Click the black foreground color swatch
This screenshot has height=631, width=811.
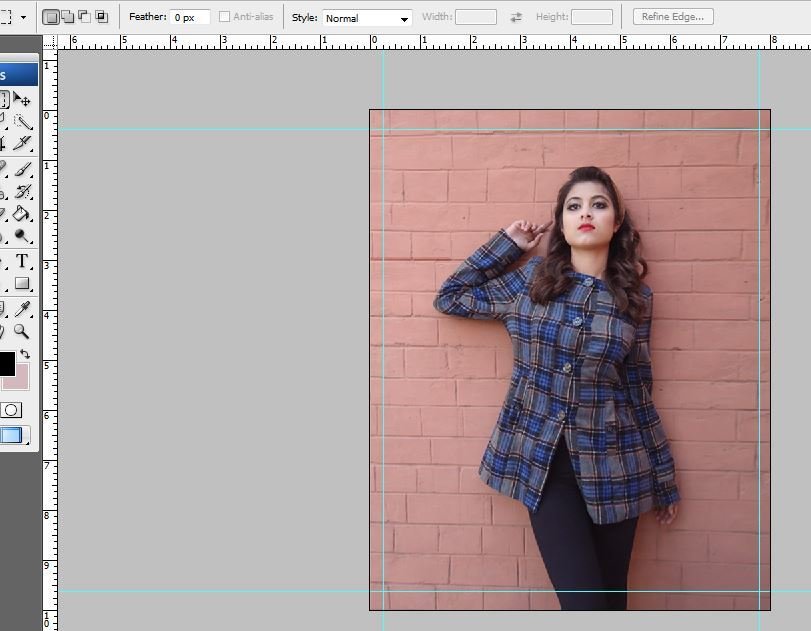tap(5, 364)
